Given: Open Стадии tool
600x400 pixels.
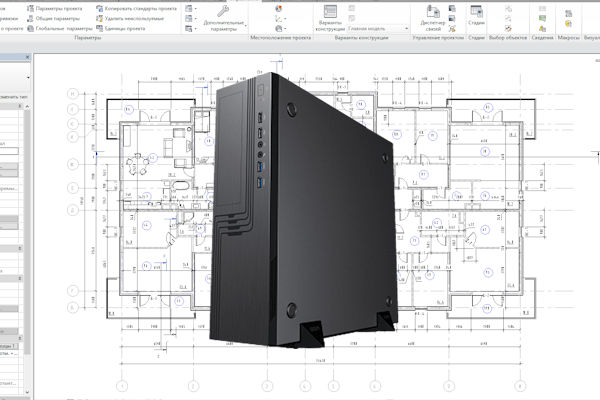Looking at the screenshot, I should click(x=476, y=15).
